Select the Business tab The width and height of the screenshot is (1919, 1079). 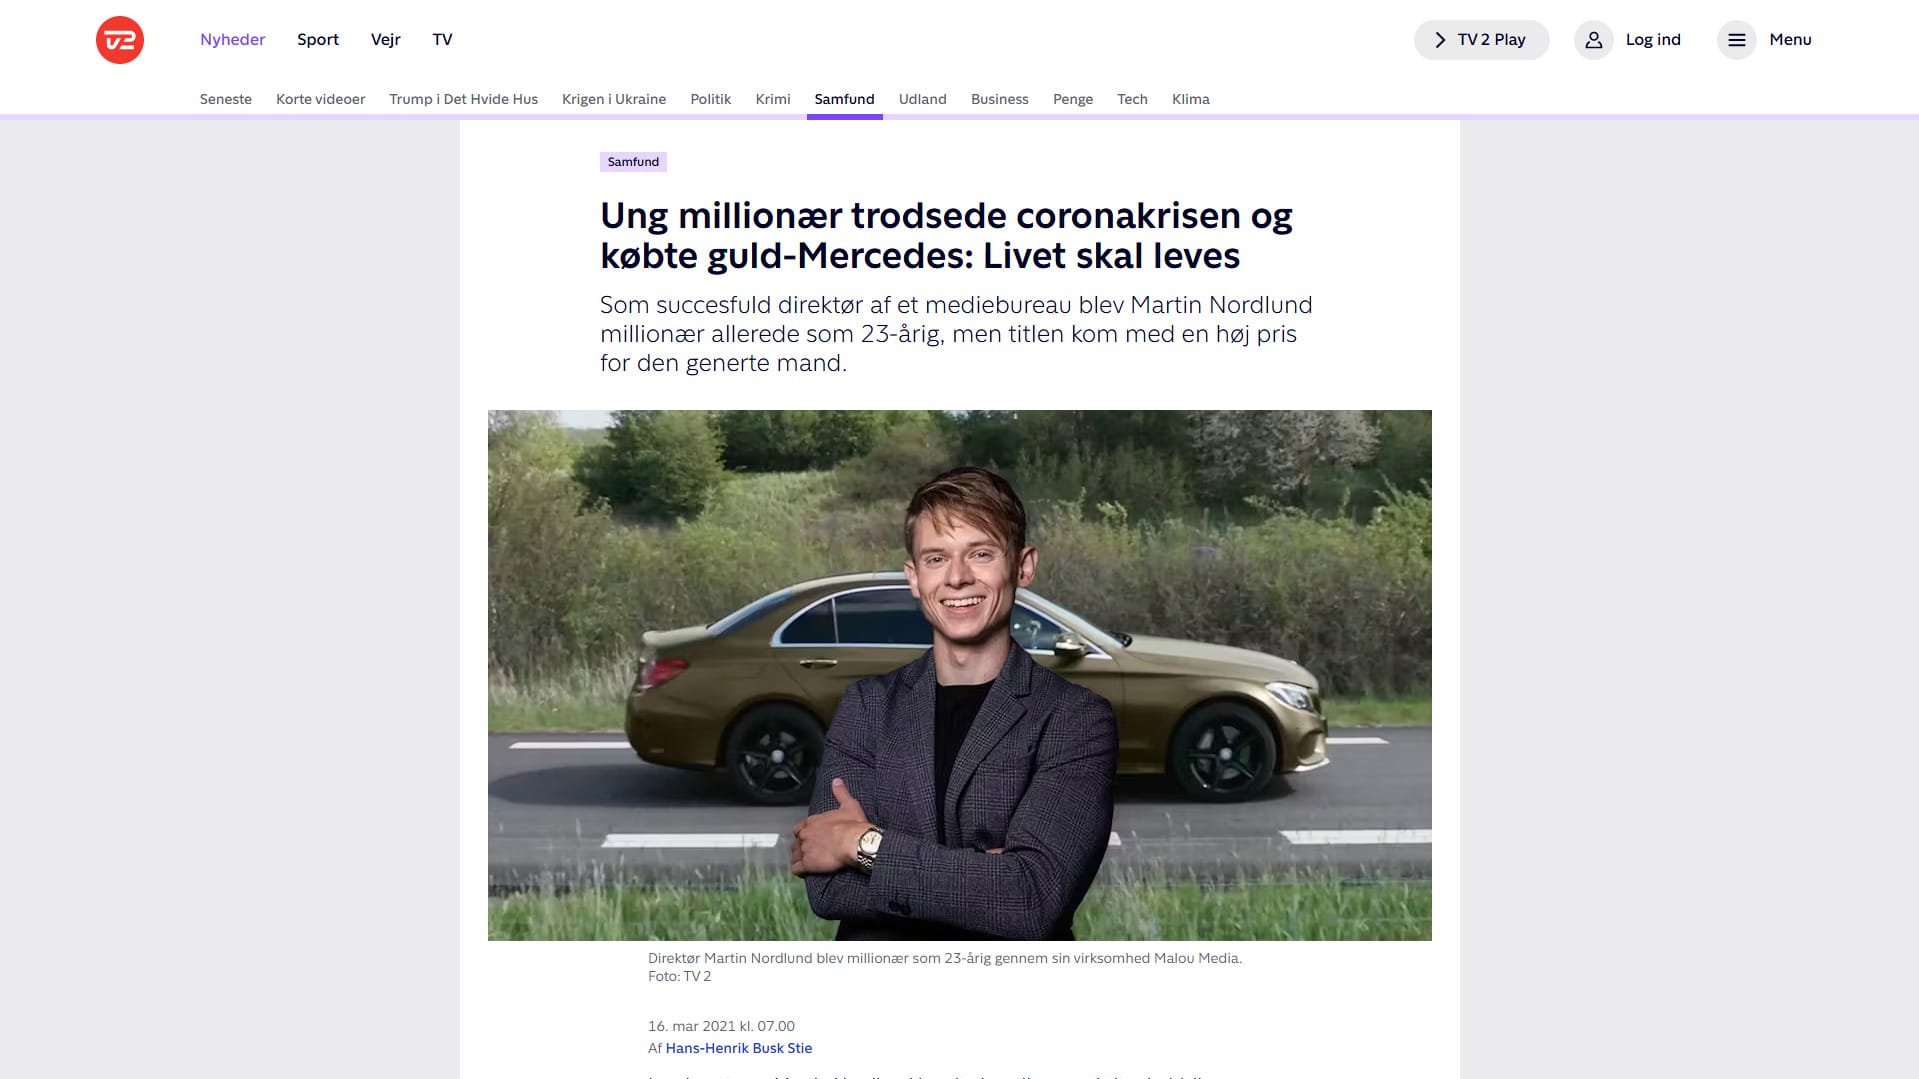pos(1000,99)
